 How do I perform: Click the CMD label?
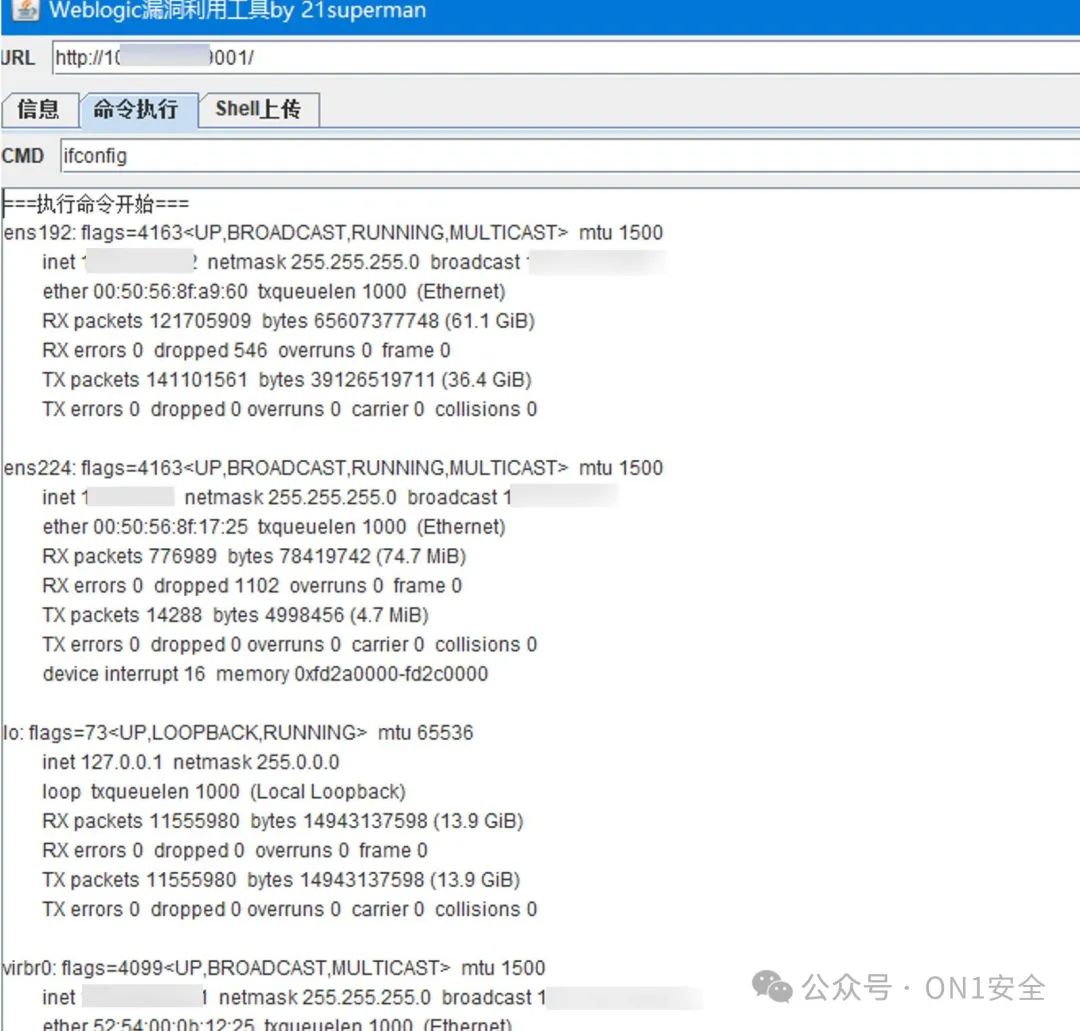point(23,156)
